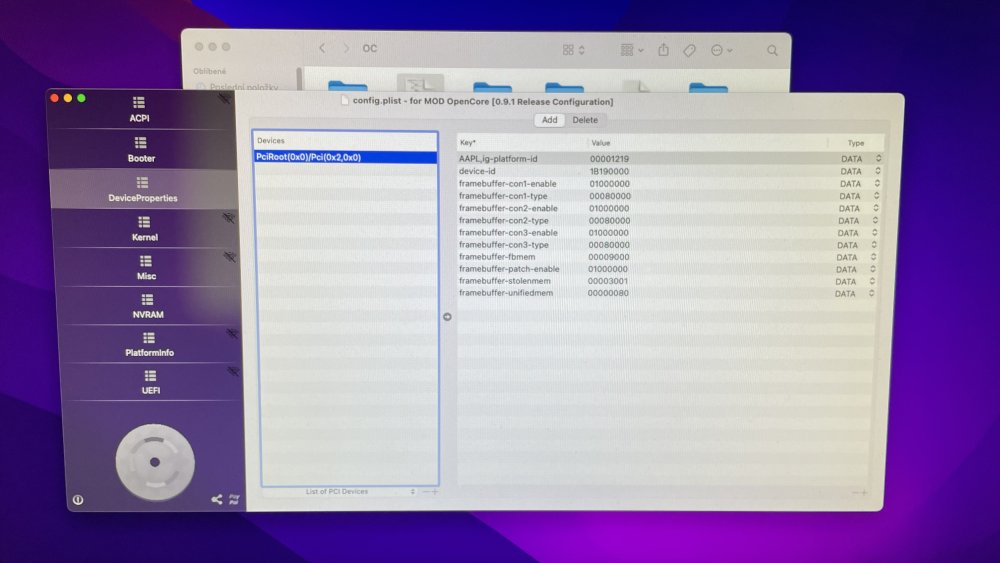Click the Type column header
The width and height of the screenshot is (1000, 563).
point(856,143)
